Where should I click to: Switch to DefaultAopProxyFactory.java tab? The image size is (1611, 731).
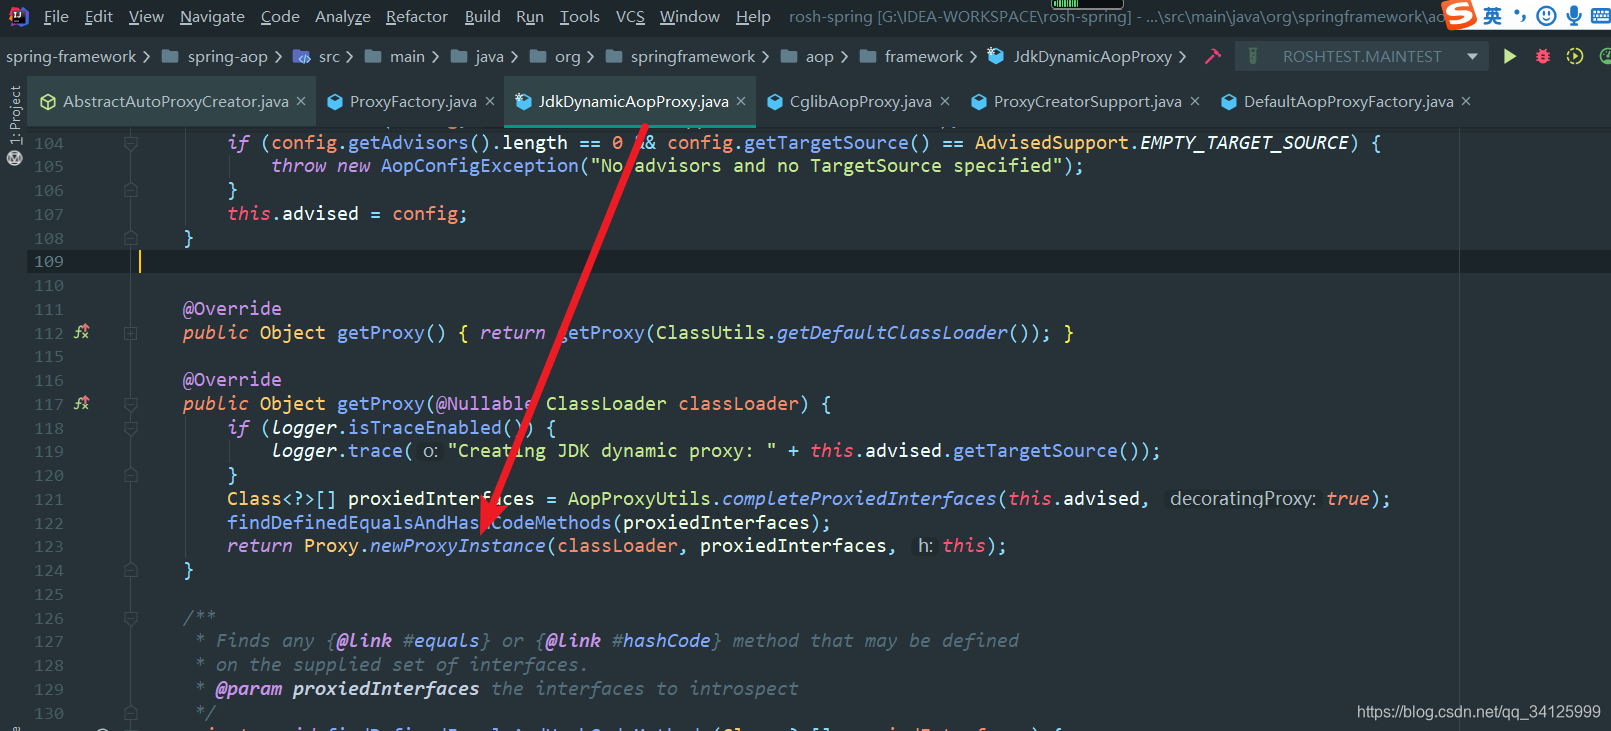tap(1338, 102)
